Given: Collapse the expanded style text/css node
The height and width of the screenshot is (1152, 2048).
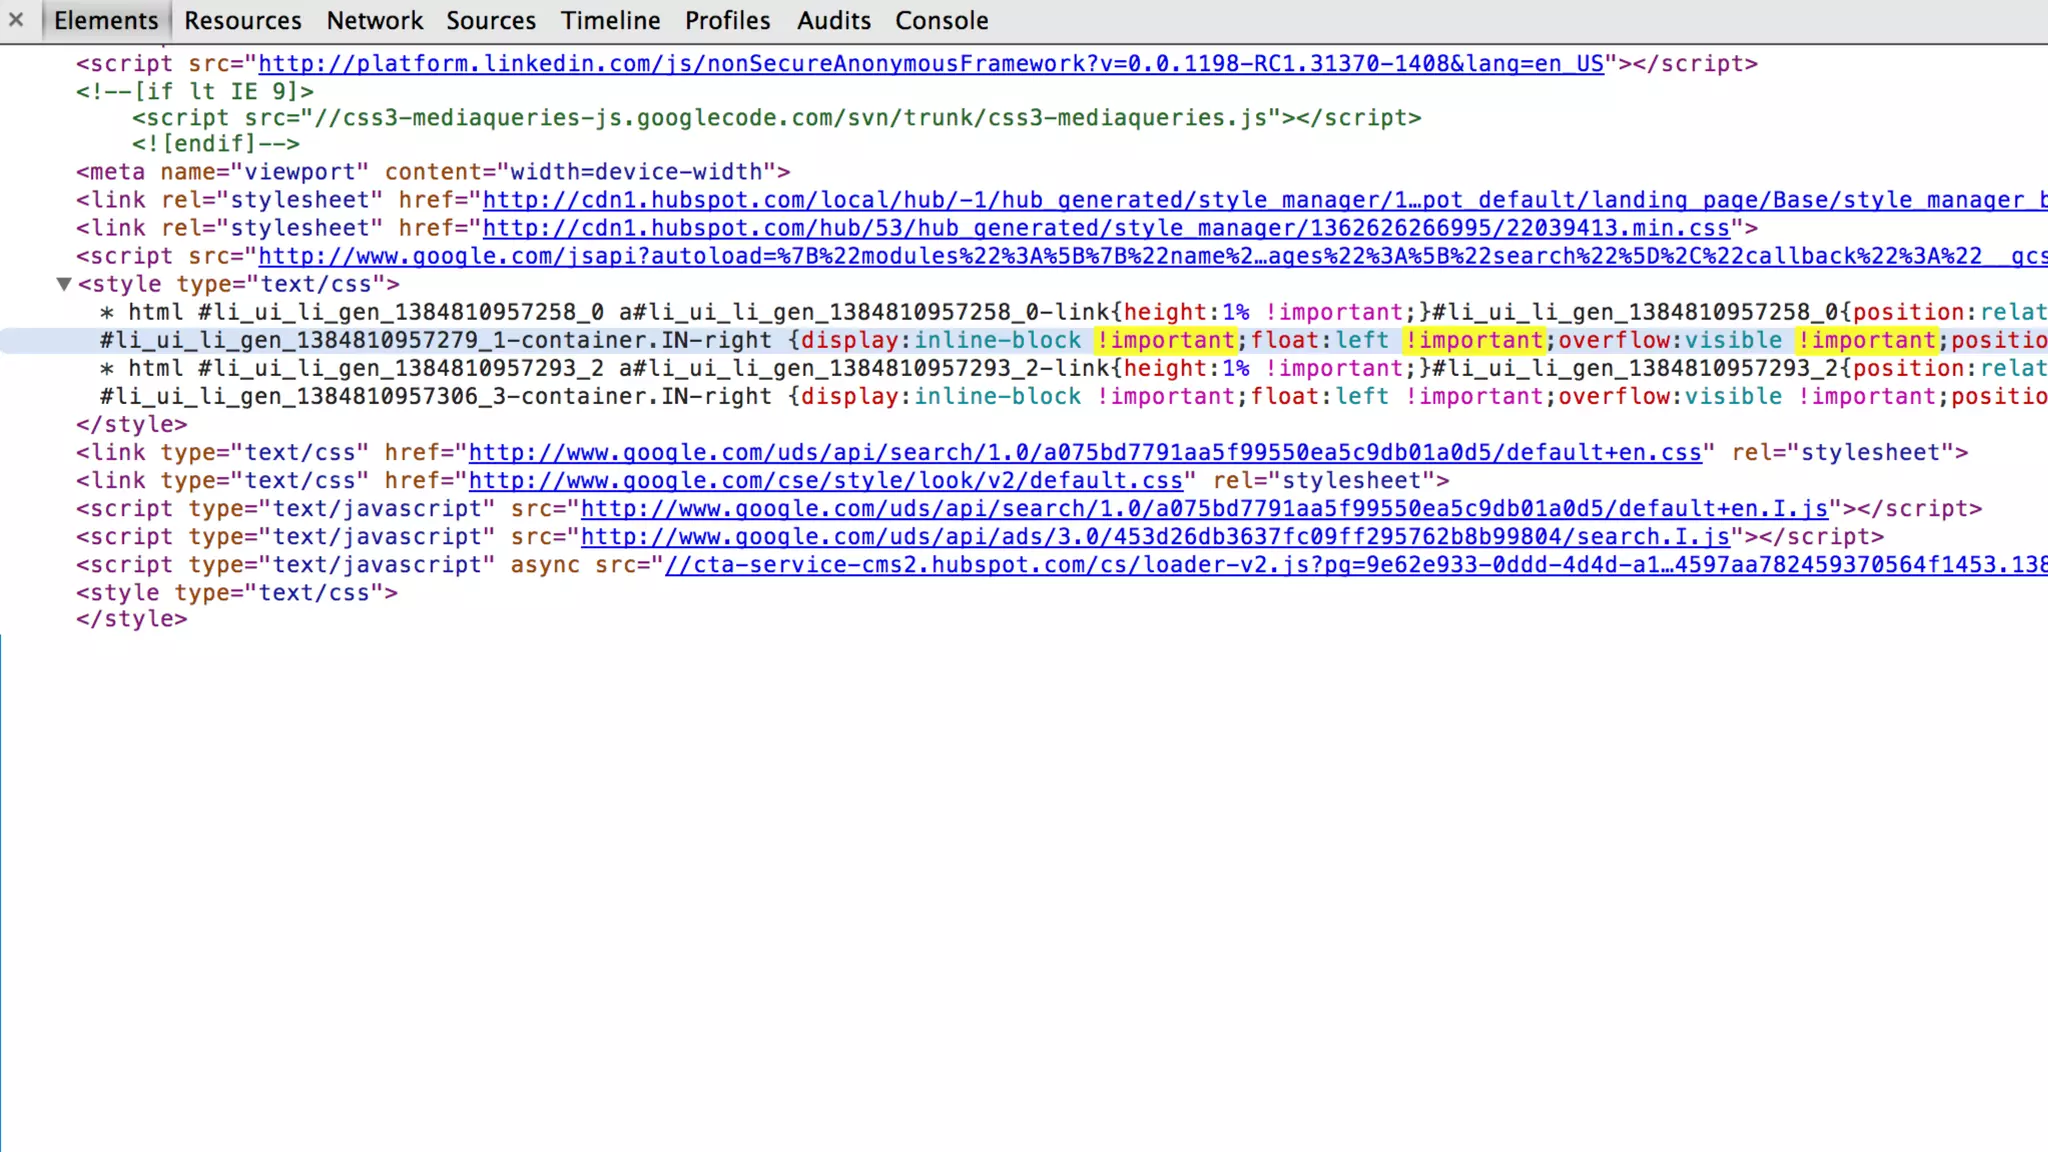Looking at the screenshot, I should coord(64,284).
